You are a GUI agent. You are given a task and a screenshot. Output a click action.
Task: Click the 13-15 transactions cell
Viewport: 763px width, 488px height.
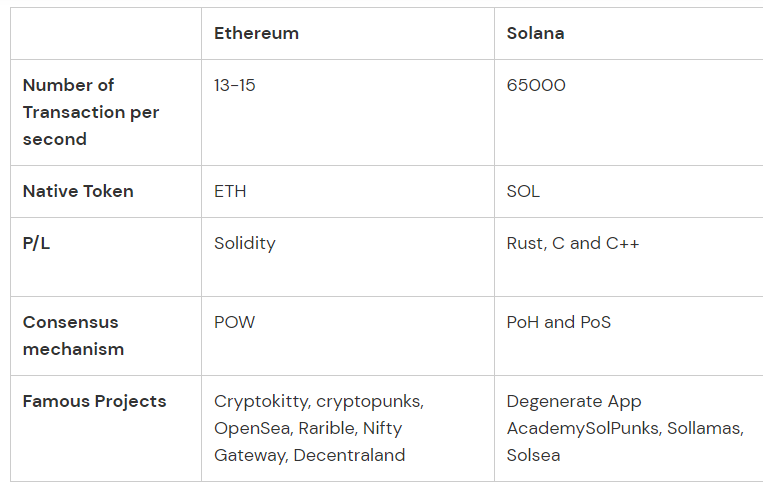click(235, 85)
